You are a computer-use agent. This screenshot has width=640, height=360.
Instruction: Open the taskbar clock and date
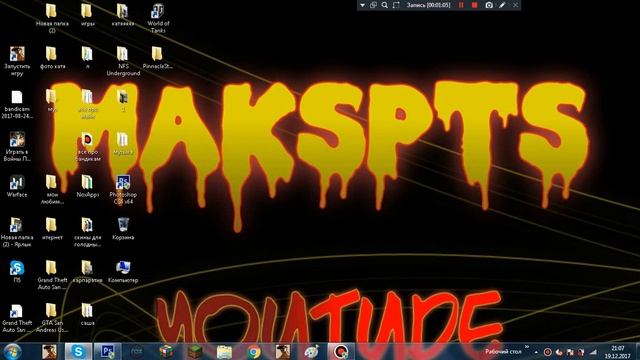coord(618,352)
